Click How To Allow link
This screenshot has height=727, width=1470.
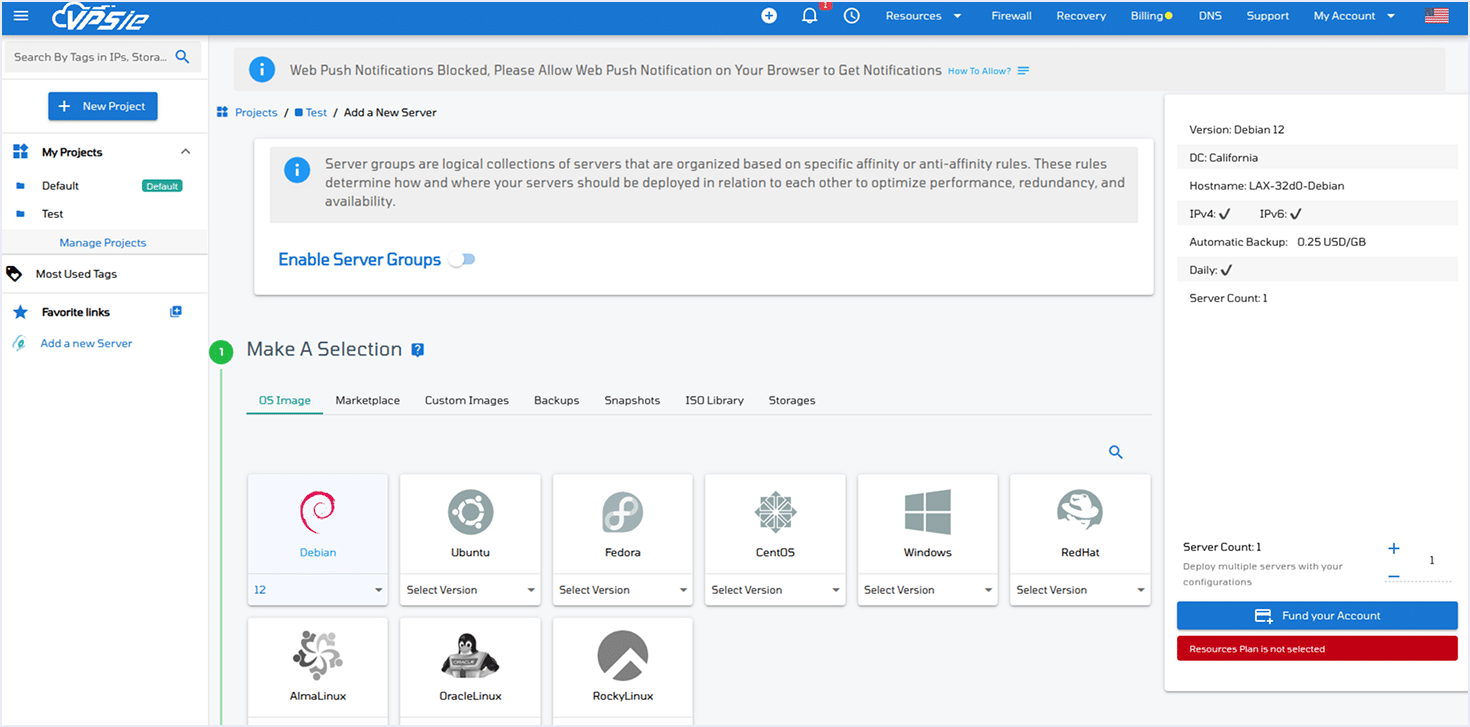pos(979,71)
